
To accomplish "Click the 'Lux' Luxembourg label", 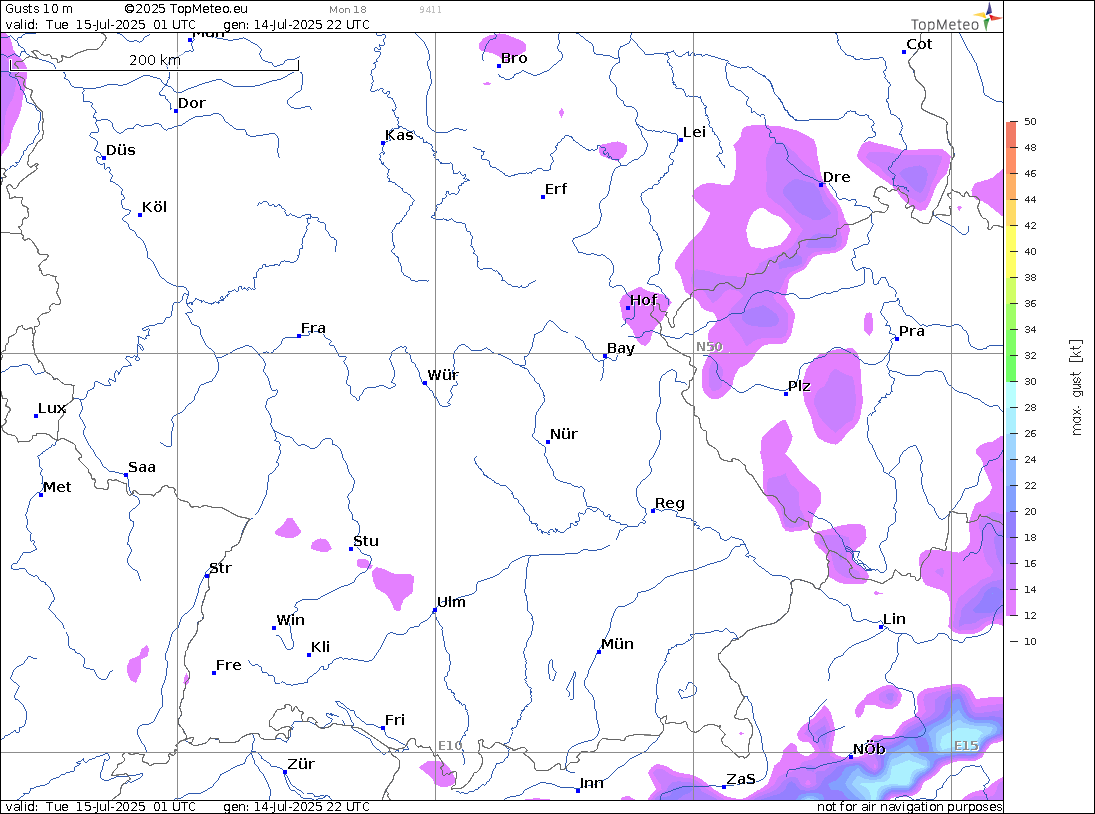I will pos(52,408).
